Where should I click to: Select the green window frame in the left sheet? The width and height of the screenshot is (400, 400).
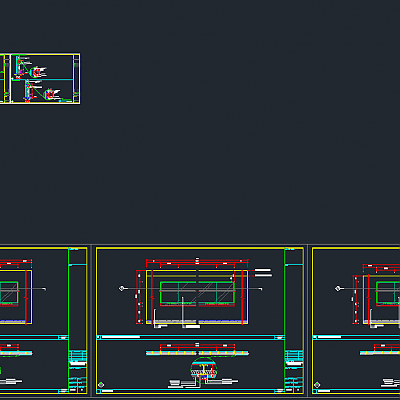pos(9,293)
